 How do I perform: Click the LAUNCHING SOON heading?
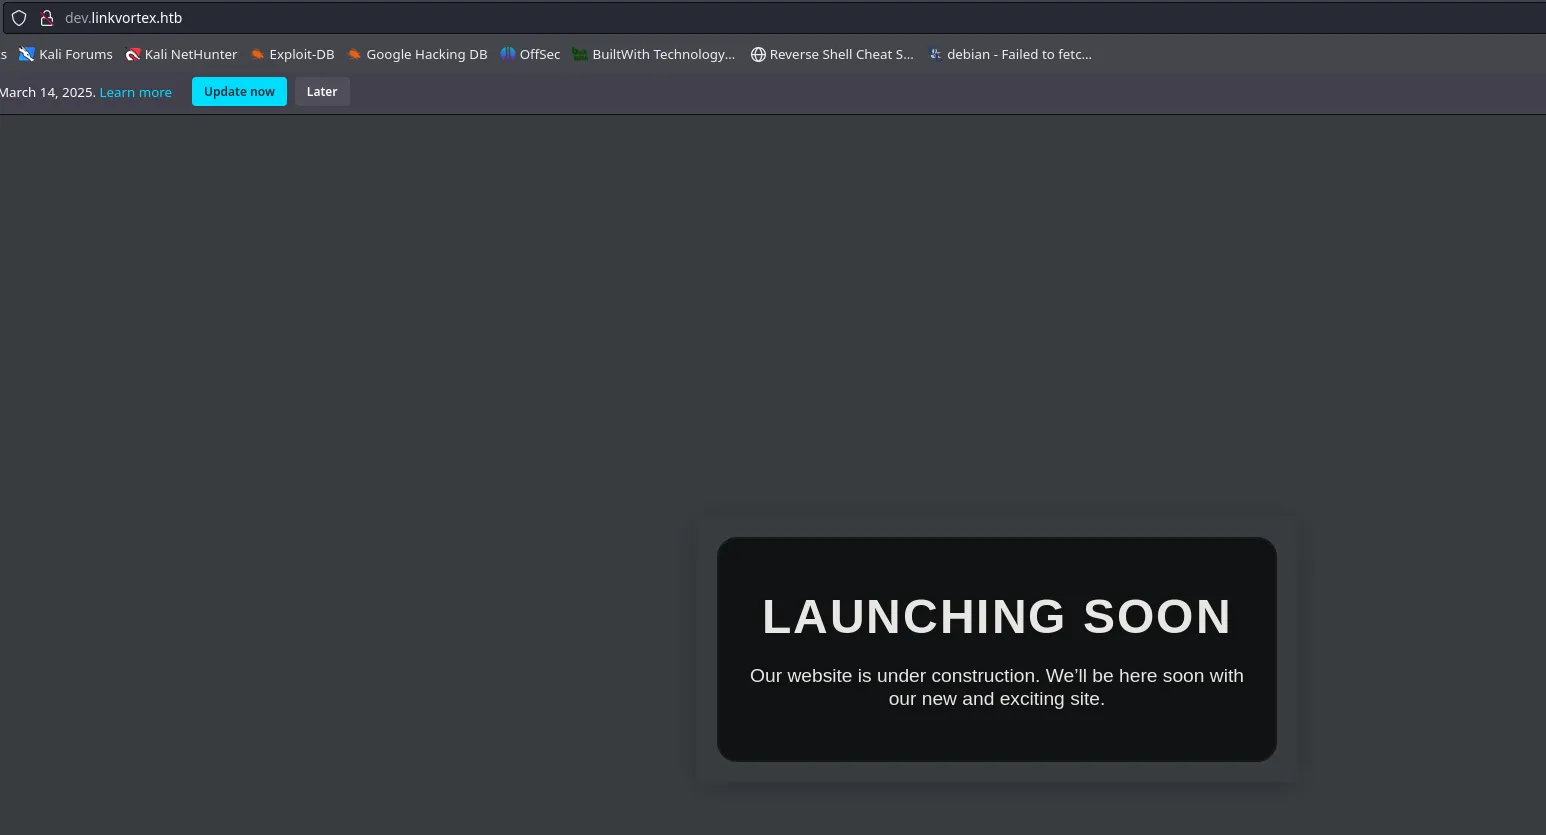pos(996,616)
